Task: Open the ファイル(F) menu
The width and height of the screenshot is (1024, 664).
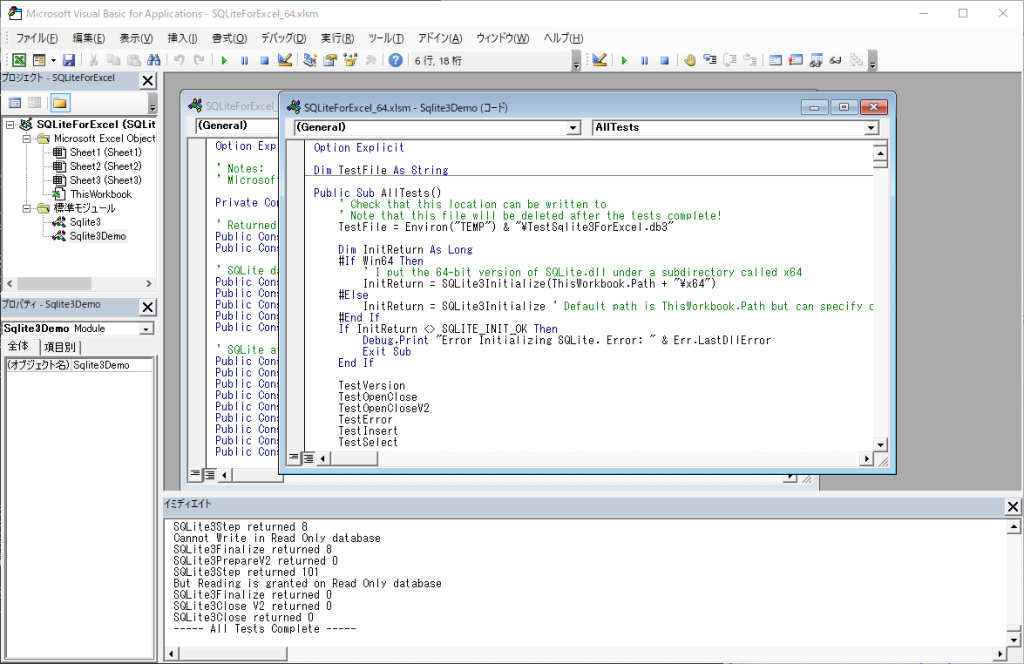Action: pyautogui.click(x=37, y=38)
